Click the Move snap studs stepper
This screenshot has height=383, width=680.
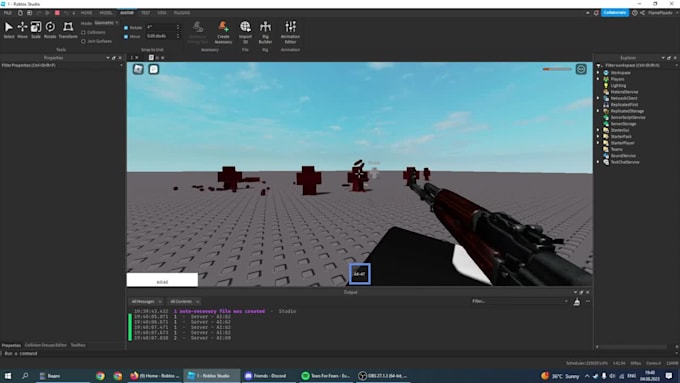[178, 36]
